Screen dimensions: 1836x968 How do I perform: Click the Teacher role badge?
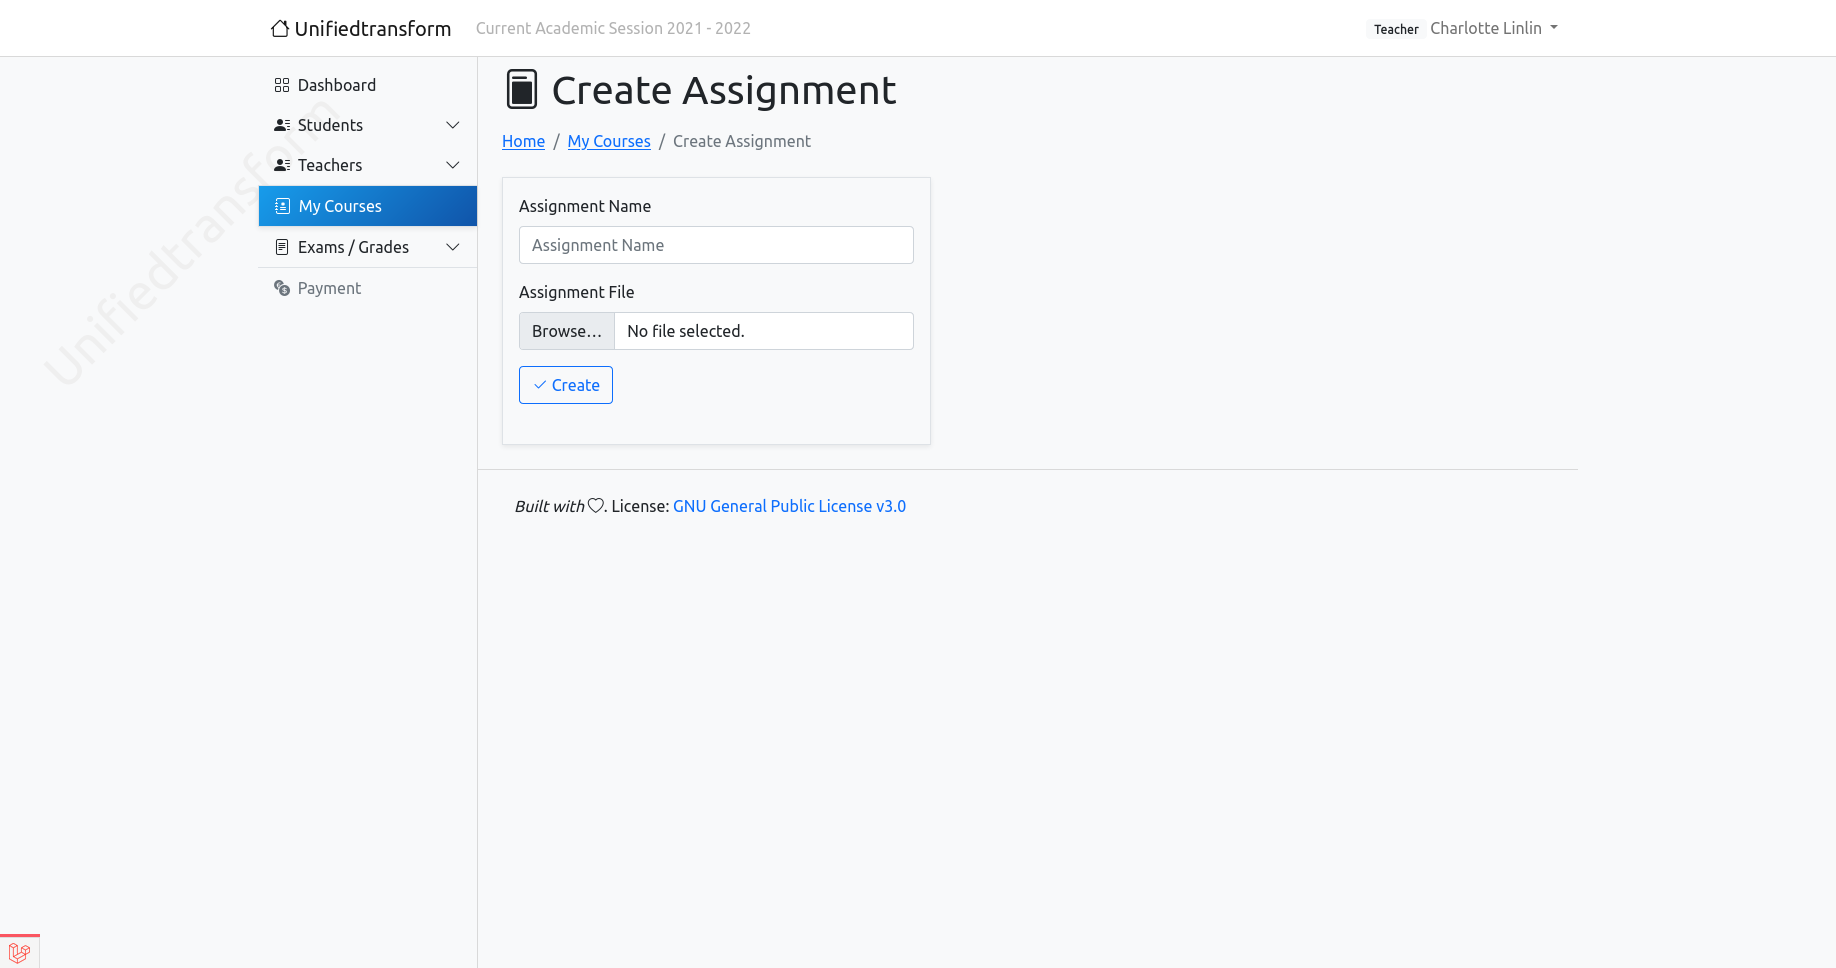(1396, 29)
